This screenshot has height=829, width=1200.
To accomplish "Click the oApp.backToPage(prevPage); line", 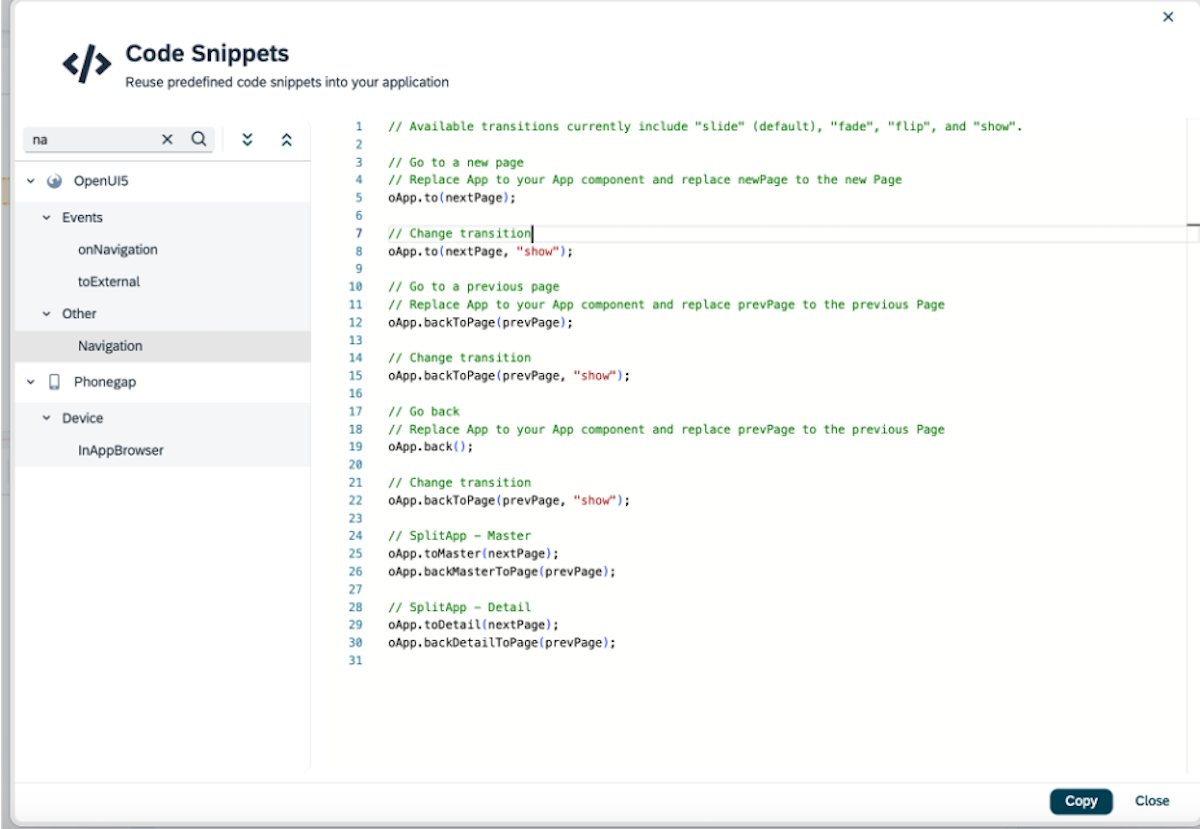I will point(480,322).
